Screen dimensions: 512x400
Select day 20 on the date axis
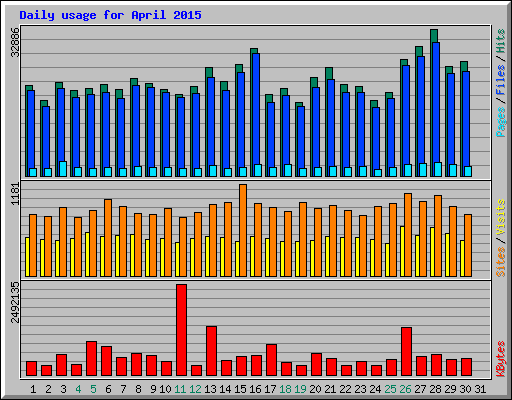click(316, 389)
